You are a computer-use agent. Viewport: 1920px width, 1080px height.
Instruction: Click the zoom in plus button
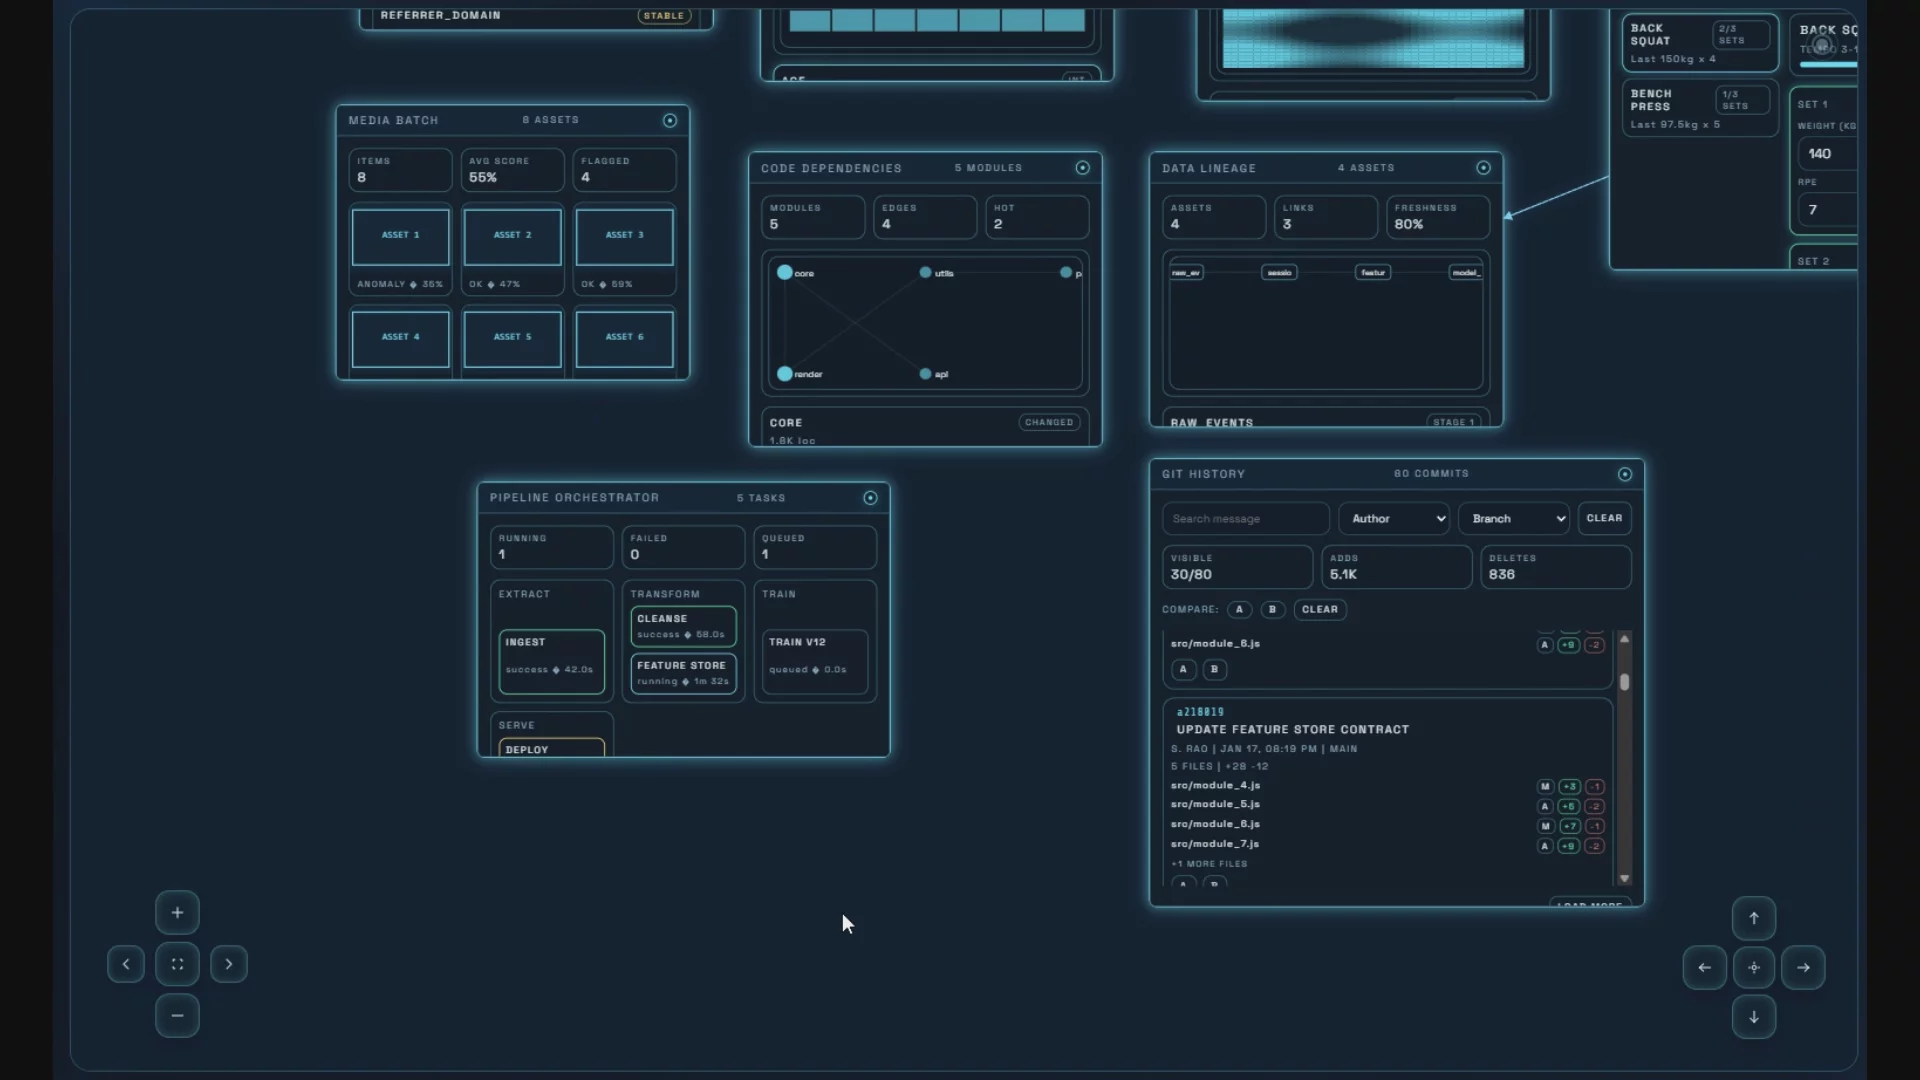(x=177, y=912)
